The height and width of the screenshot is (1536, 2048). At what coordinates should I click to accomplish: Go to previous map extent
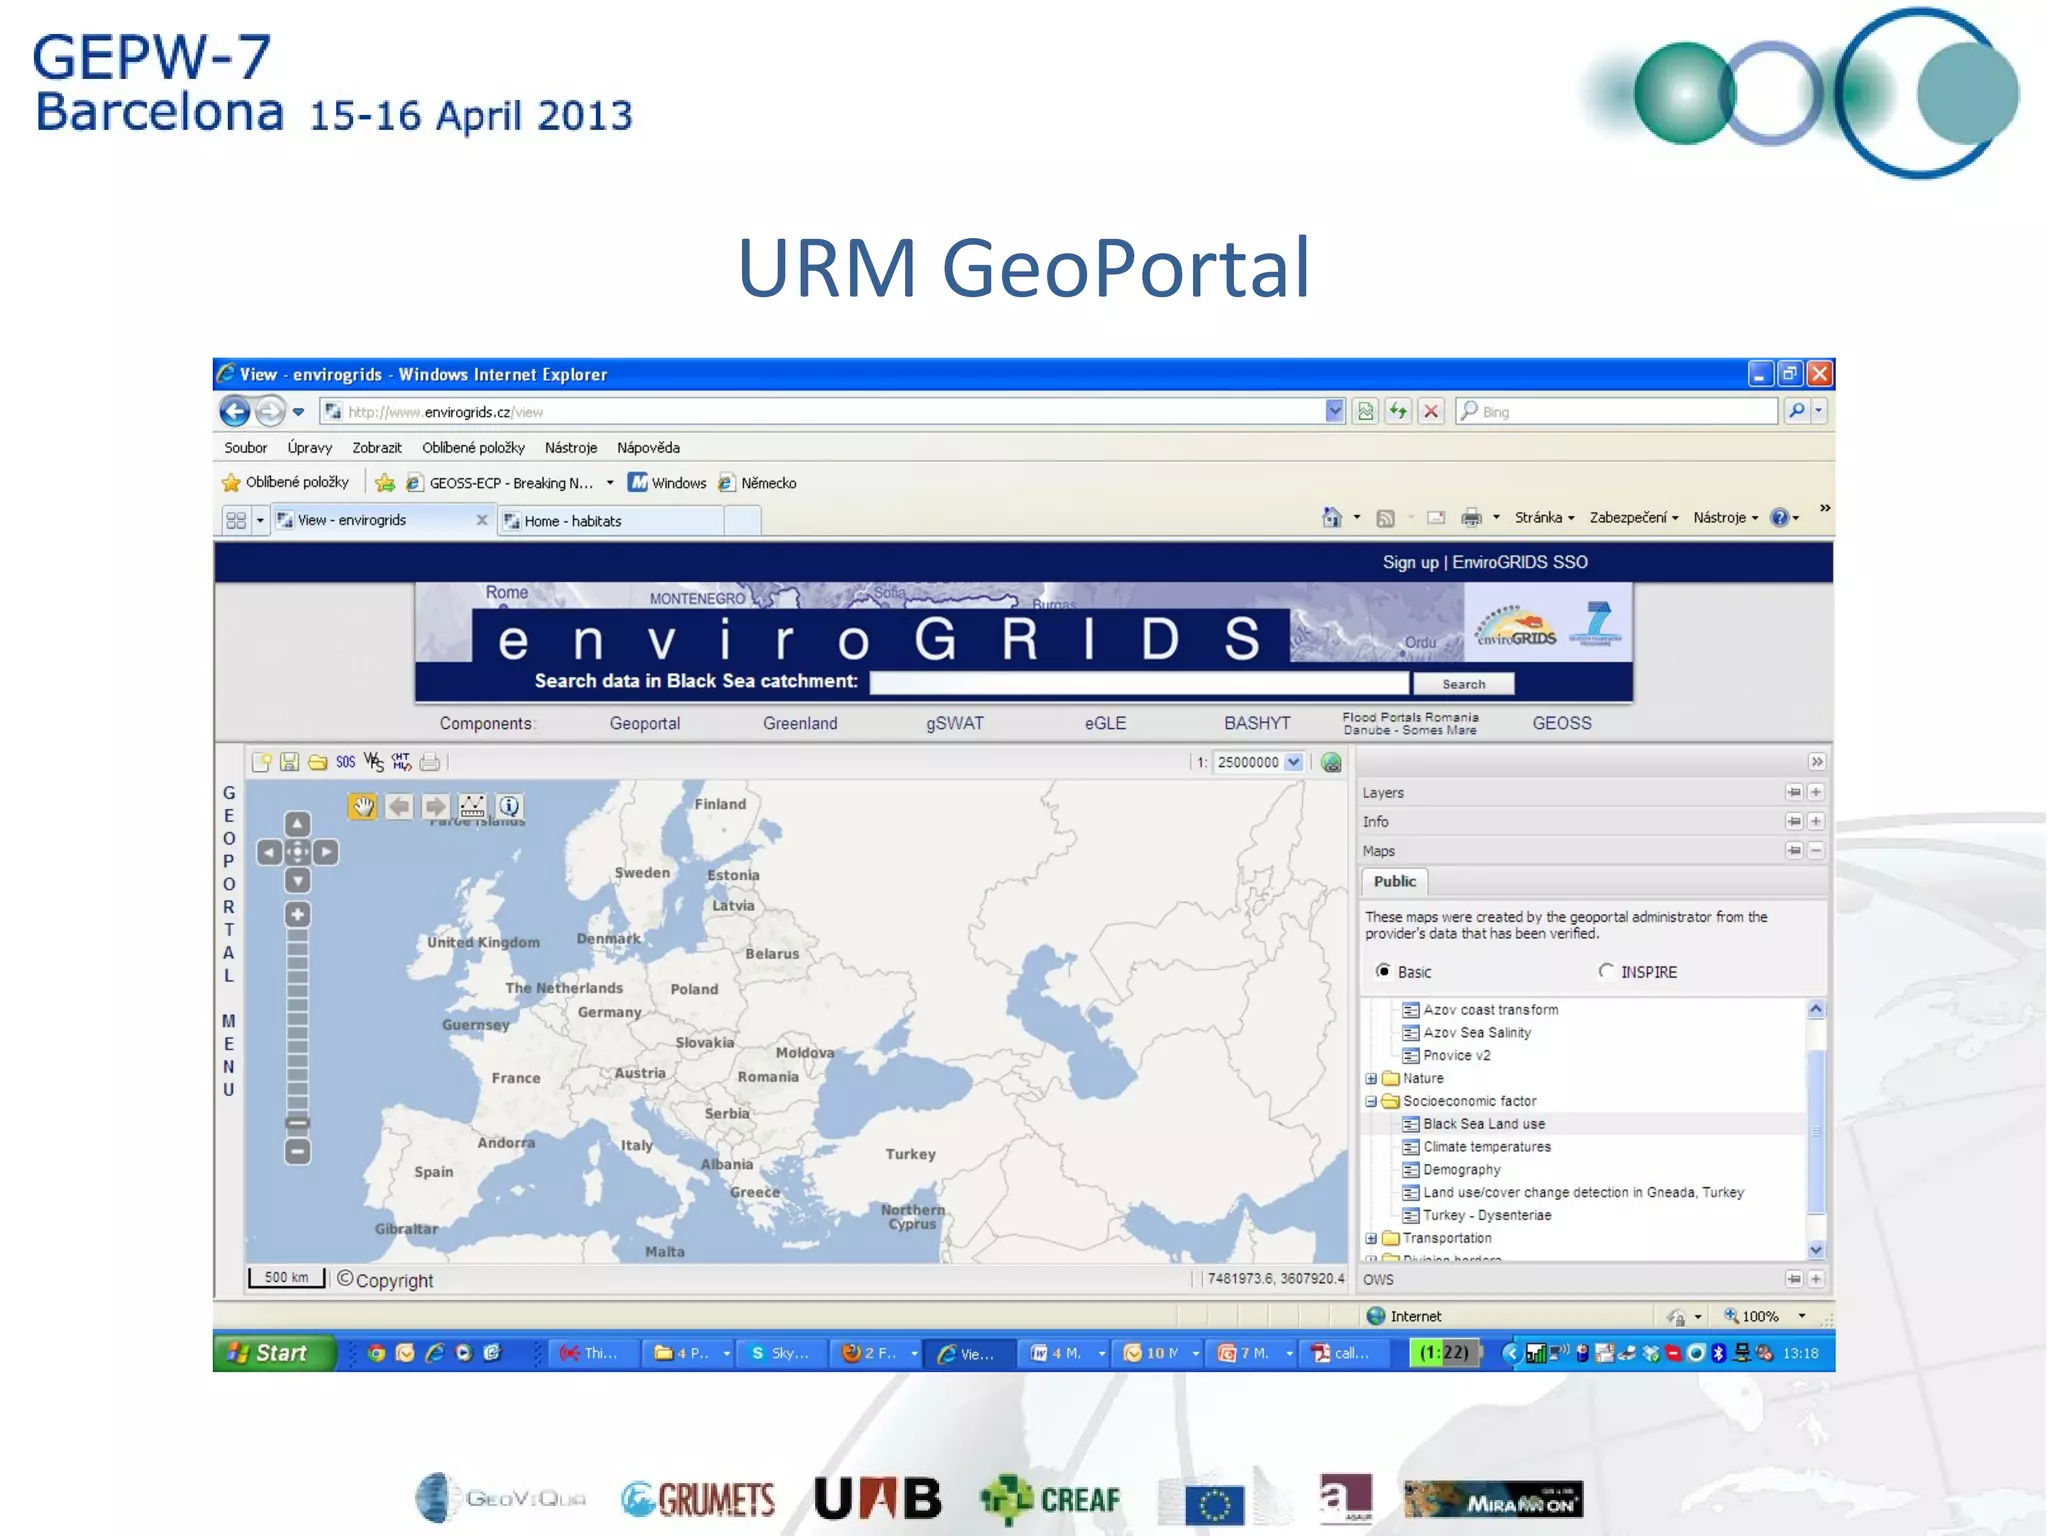coord(399,806)
